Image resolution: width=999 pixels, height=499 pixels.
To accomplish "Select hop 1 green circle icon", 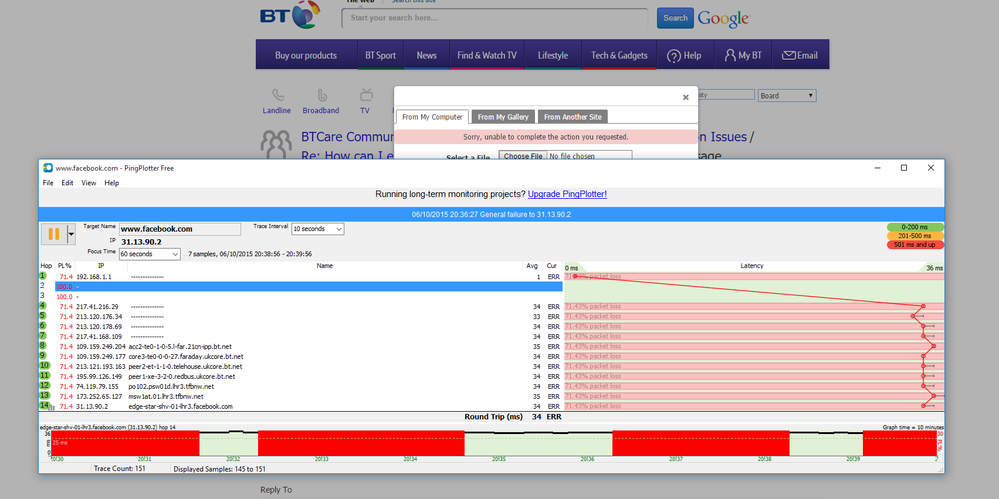I will point(43,276).
